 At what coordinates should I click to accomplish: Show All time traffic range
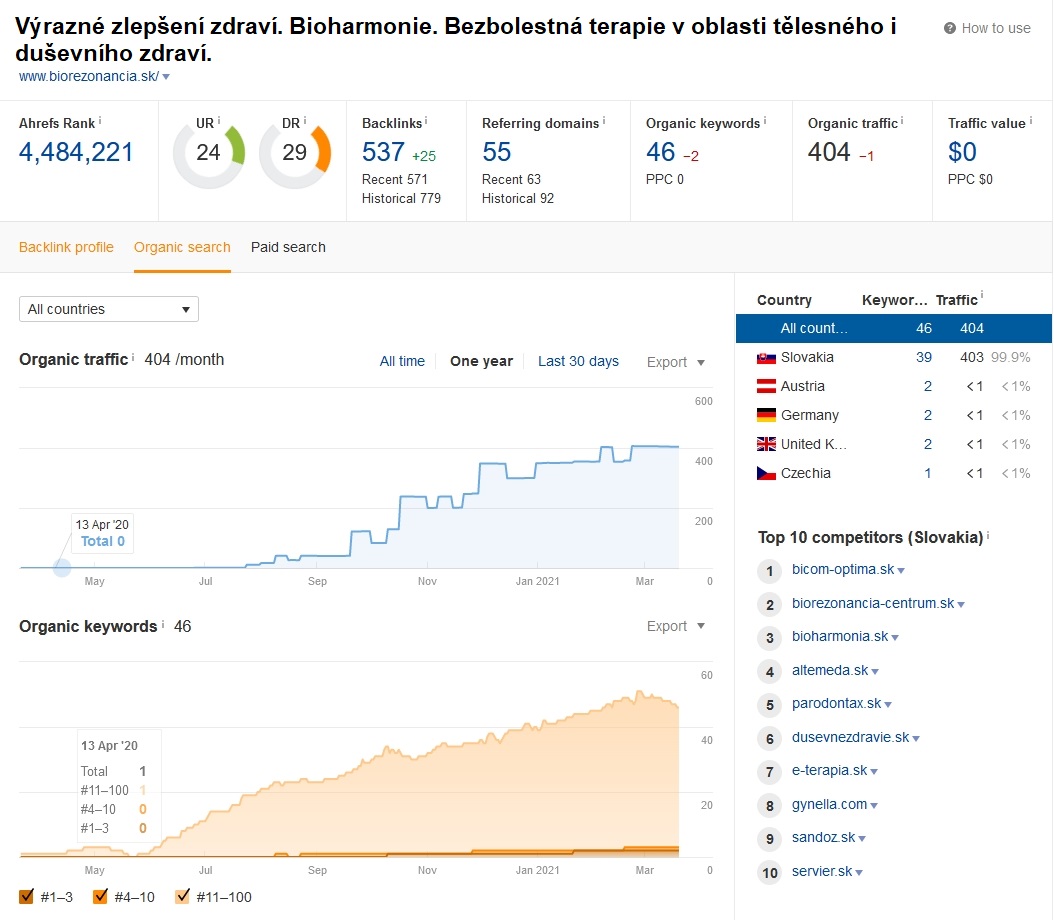click(x=402, y=362)
